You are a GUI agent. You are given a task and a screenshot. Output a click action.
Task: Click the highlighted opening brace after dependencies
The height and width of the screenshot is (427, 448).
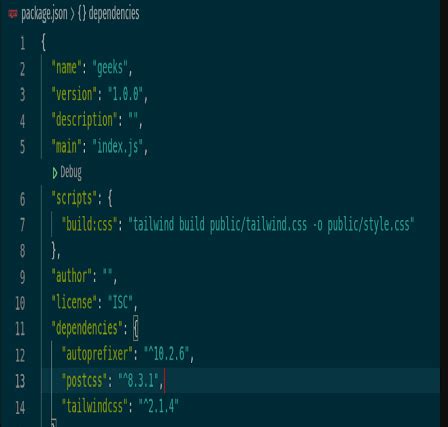(x=136, y=329)
